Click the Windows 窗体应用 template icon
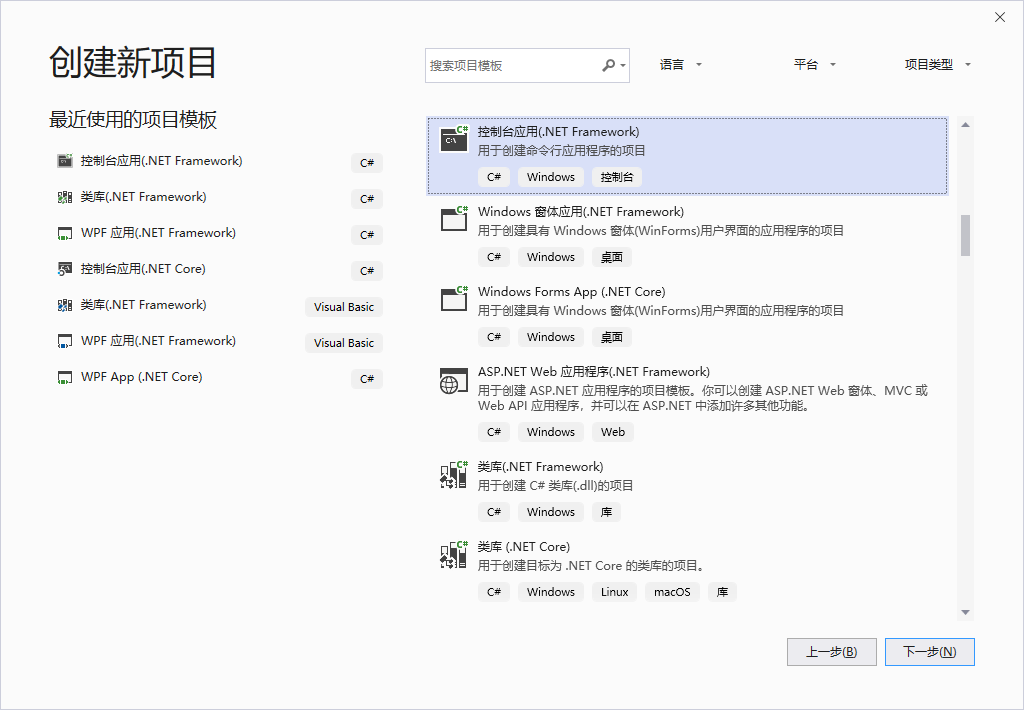This screenshot has height=710, width=1024. (x=454, y=219)
